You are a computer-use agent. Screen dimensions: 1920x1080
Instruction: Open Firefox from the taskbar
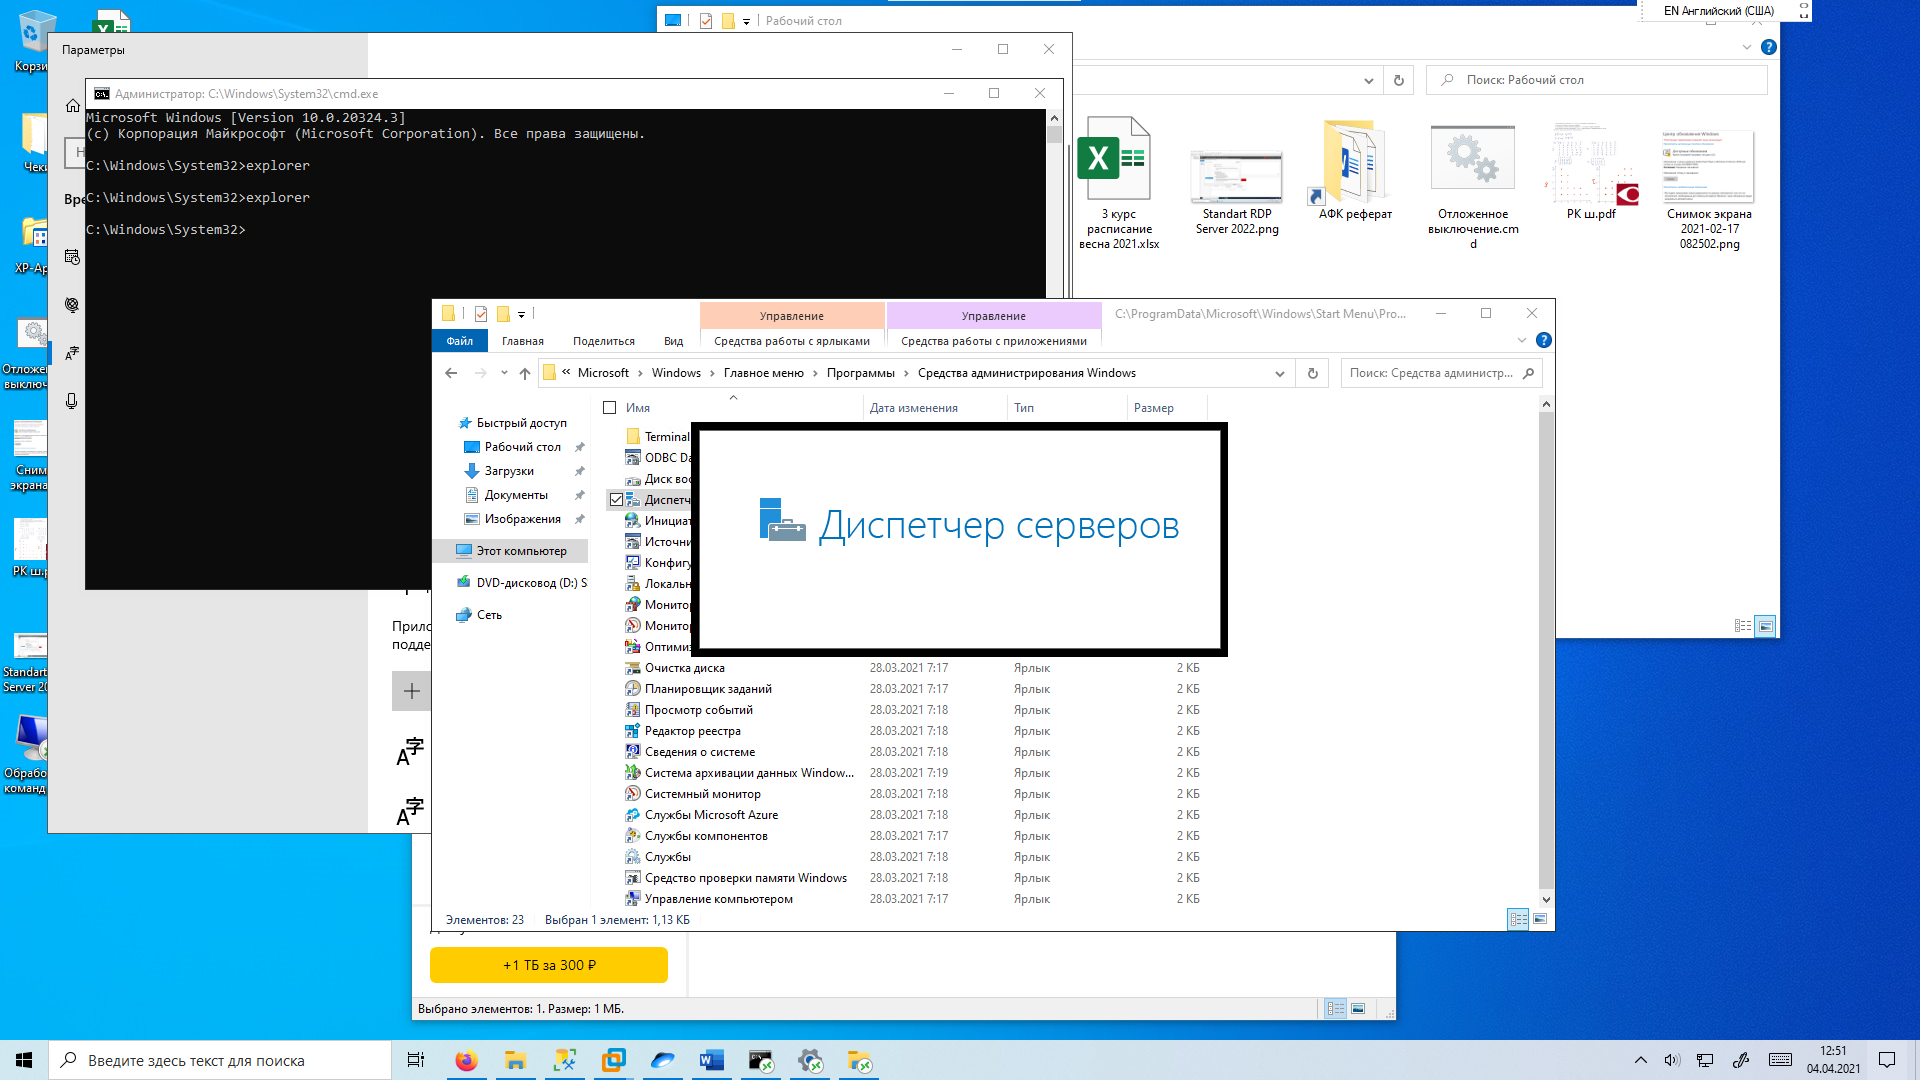(x=466, y=1060)
